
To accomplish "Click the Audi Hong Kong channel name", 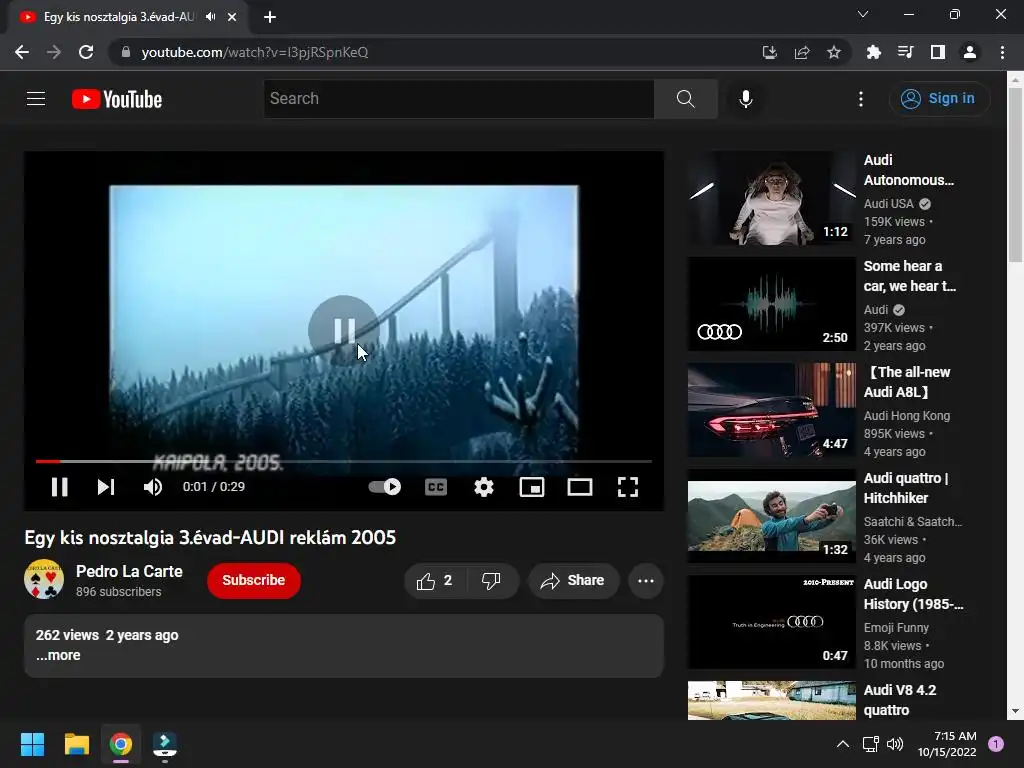I will point(906,416).
